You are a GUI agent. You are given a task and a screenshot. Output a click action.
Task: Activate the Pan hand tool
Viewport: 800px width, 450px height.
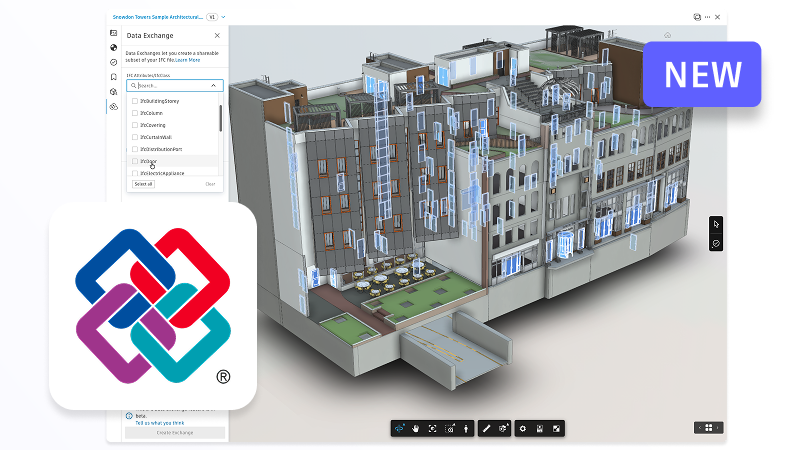tap(416, 428)
